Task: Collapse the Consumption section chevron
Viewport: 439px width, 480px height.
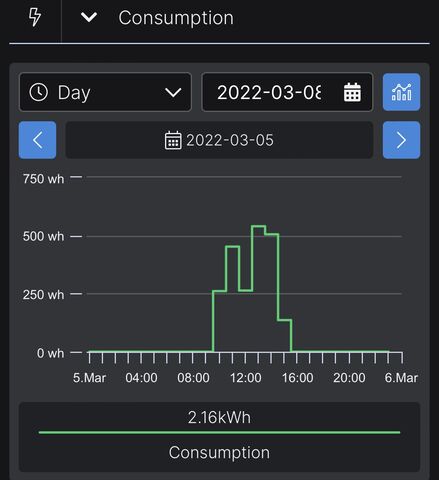Action: tap(89, 17)
